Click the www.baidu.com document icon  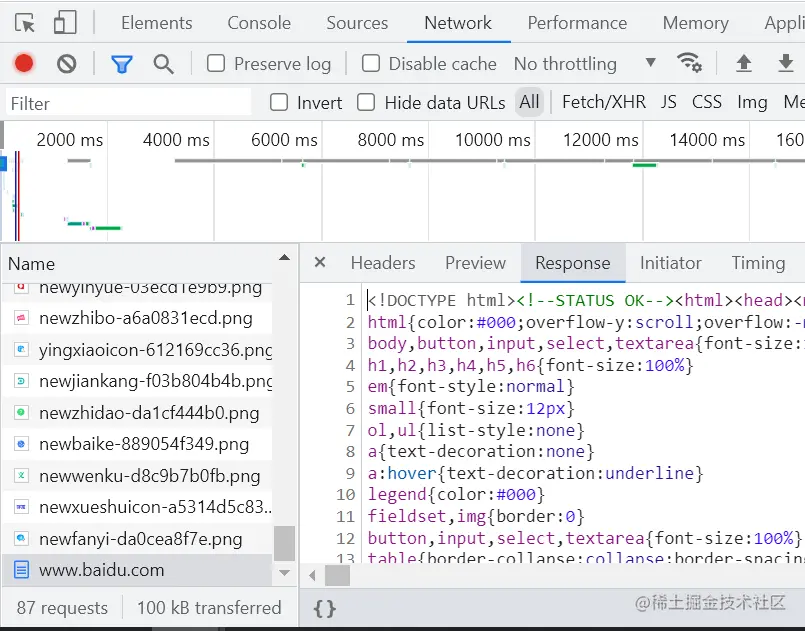coord(21,570)
